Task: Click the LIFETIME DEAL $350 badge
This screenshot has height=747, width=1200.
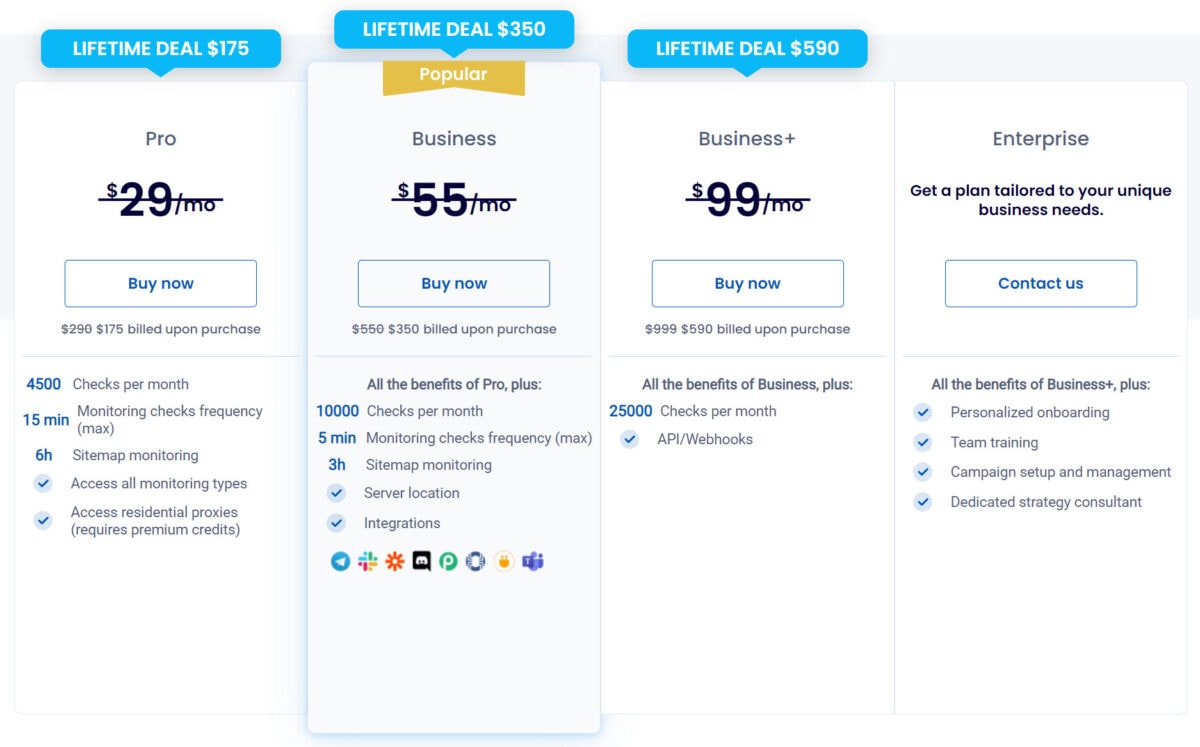Action: [452, 29]
